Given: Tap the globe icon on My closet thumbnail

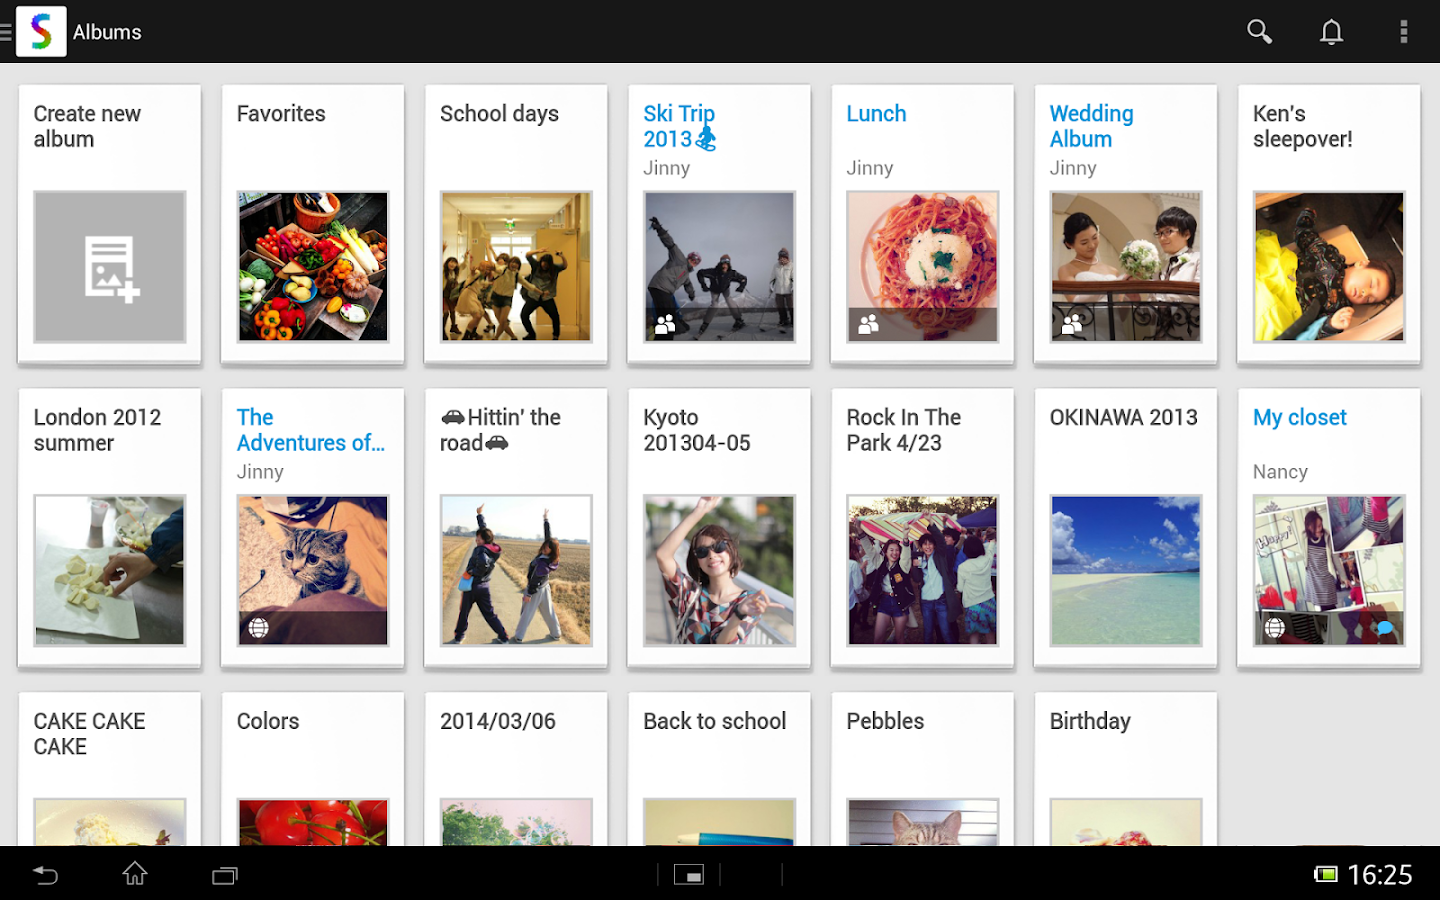Looking at the screenshot, I should [x=1274, y=628].
